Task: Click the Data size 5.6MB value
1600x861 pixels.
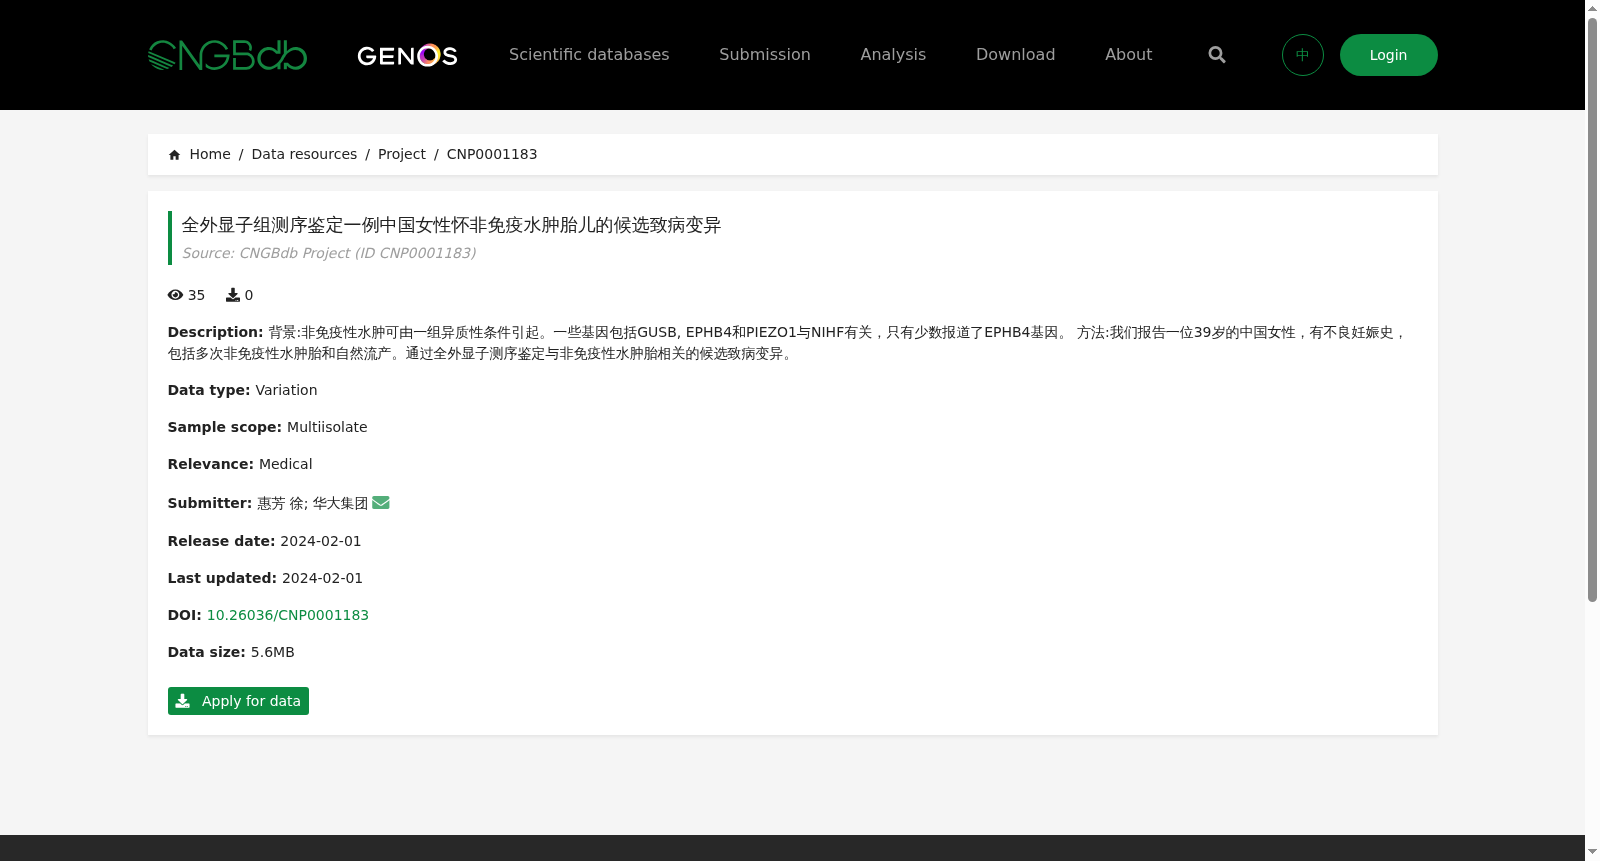Action: click(x=273, y=652)
